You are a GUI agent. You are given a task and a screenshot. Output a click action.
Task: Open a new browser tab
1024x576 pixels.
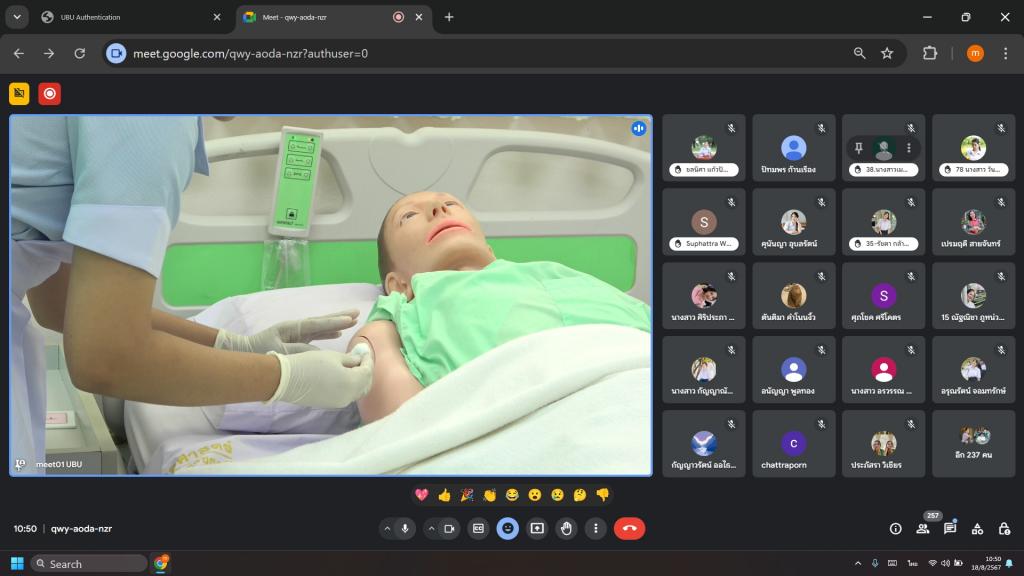pos(449,17)
